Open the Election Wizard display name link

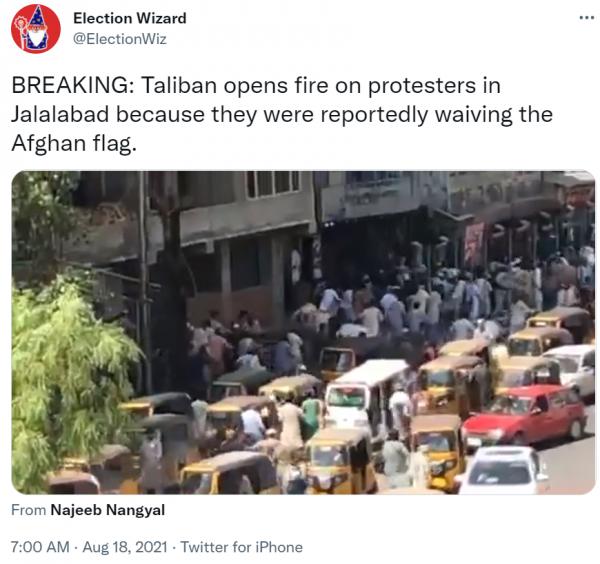click(130, 18)
